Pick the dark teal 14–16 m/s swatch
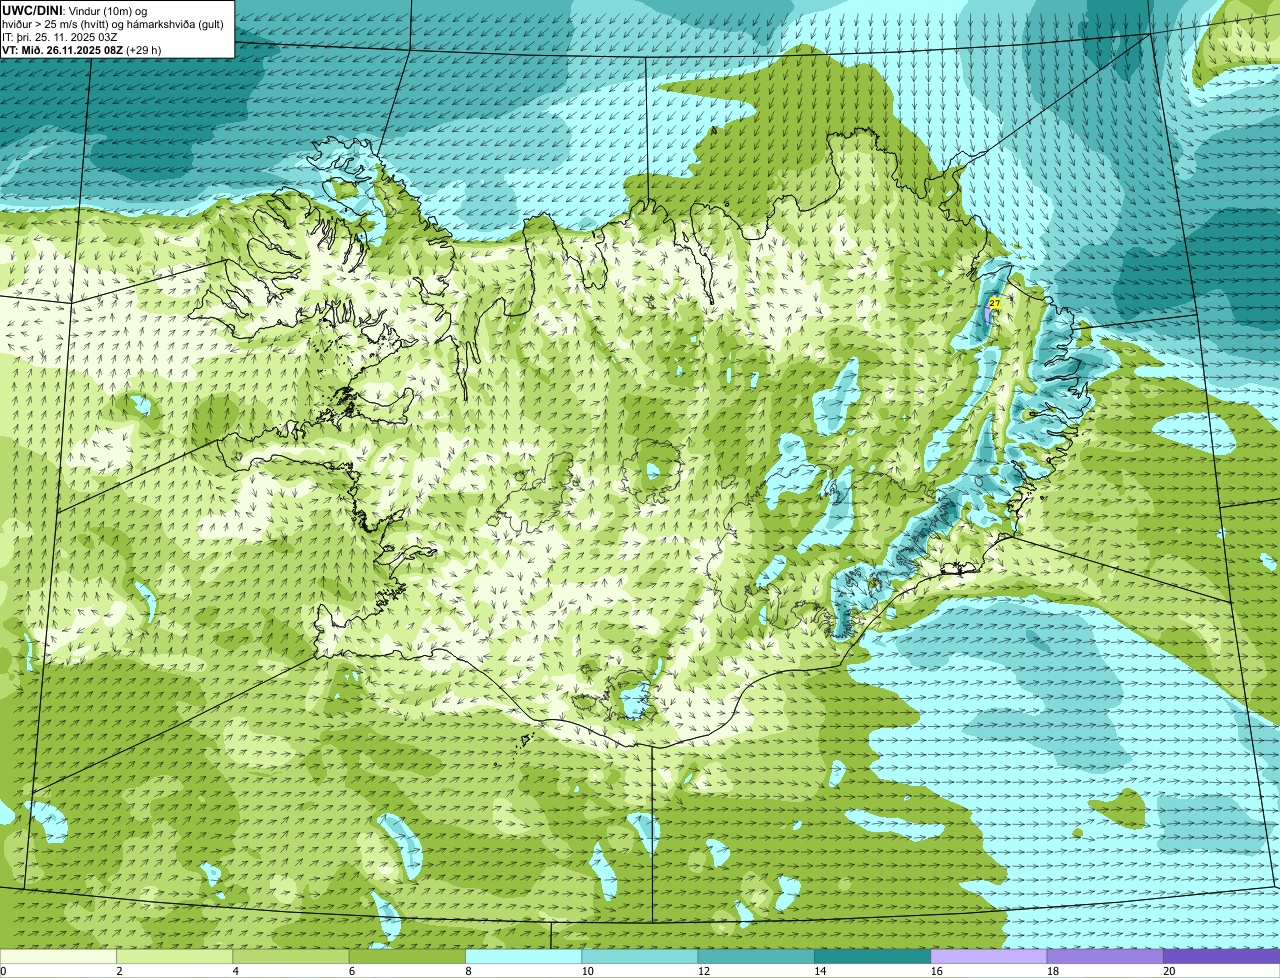This screenshot has height=978, width=1280. 872,956
